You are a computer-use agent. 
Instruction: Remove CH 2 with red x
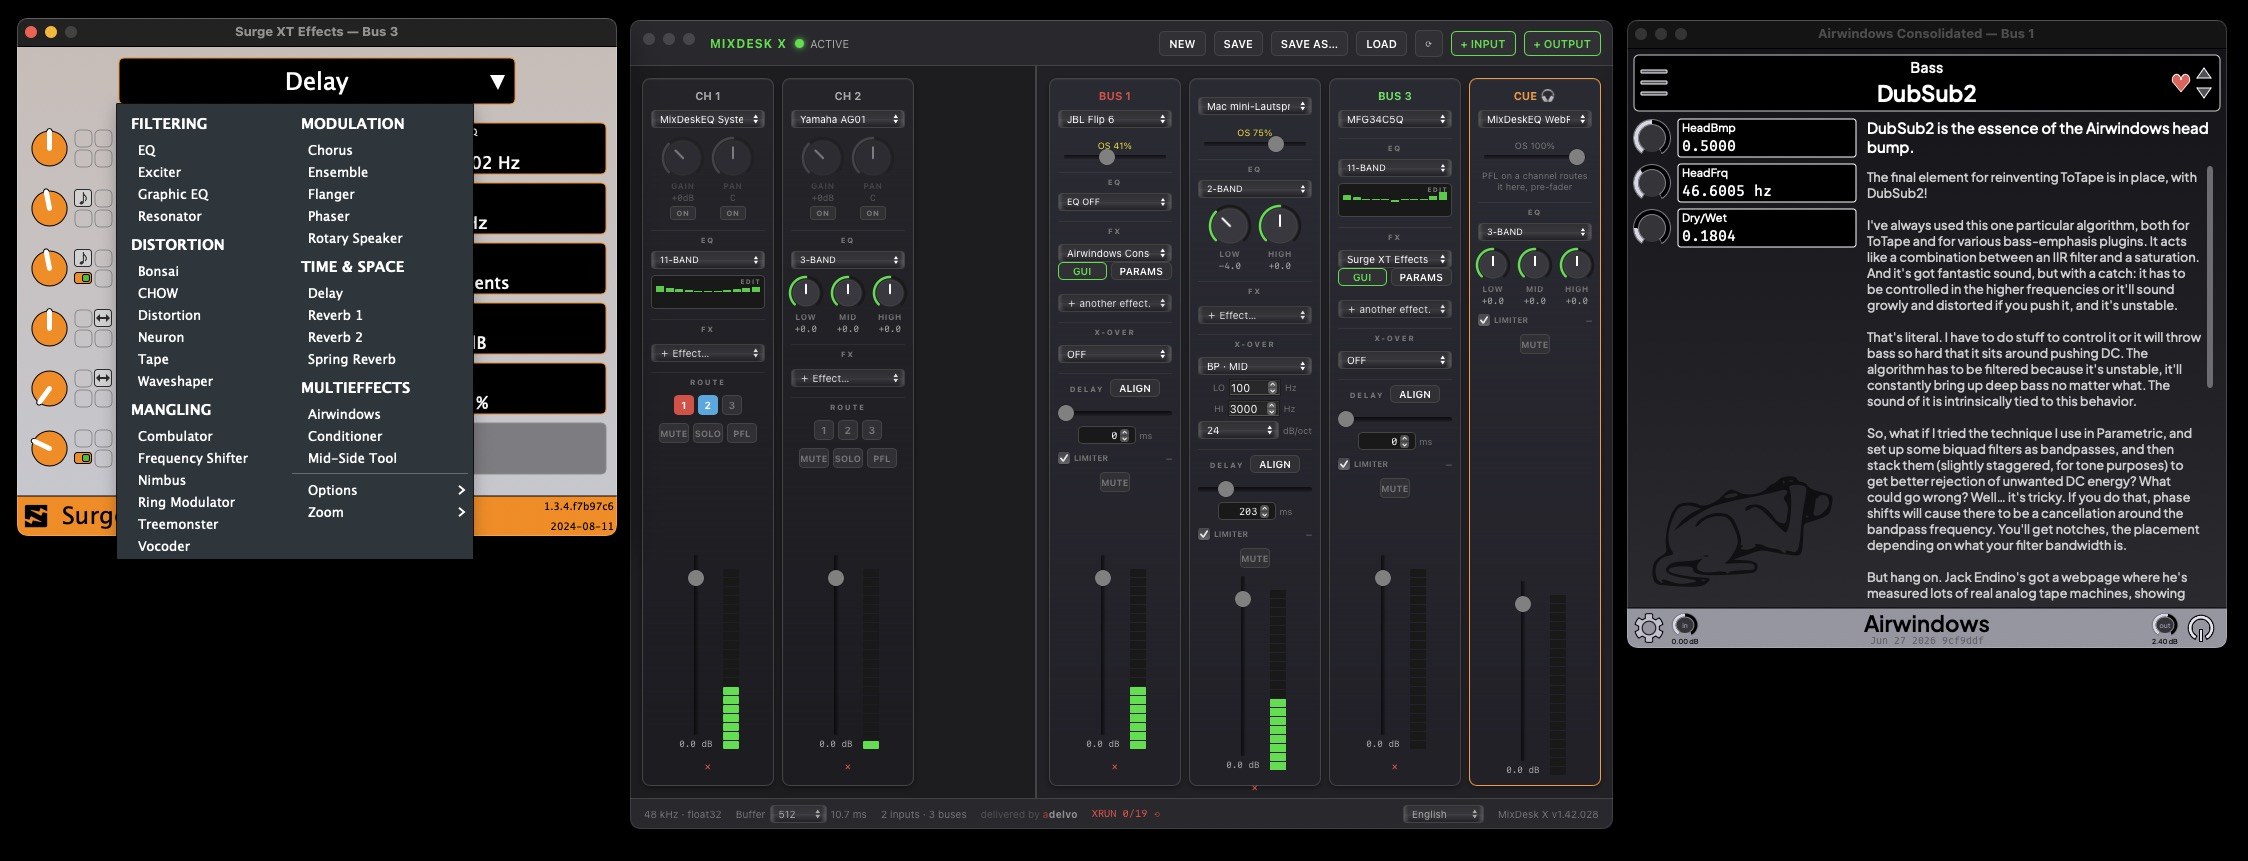click(847, 767)
